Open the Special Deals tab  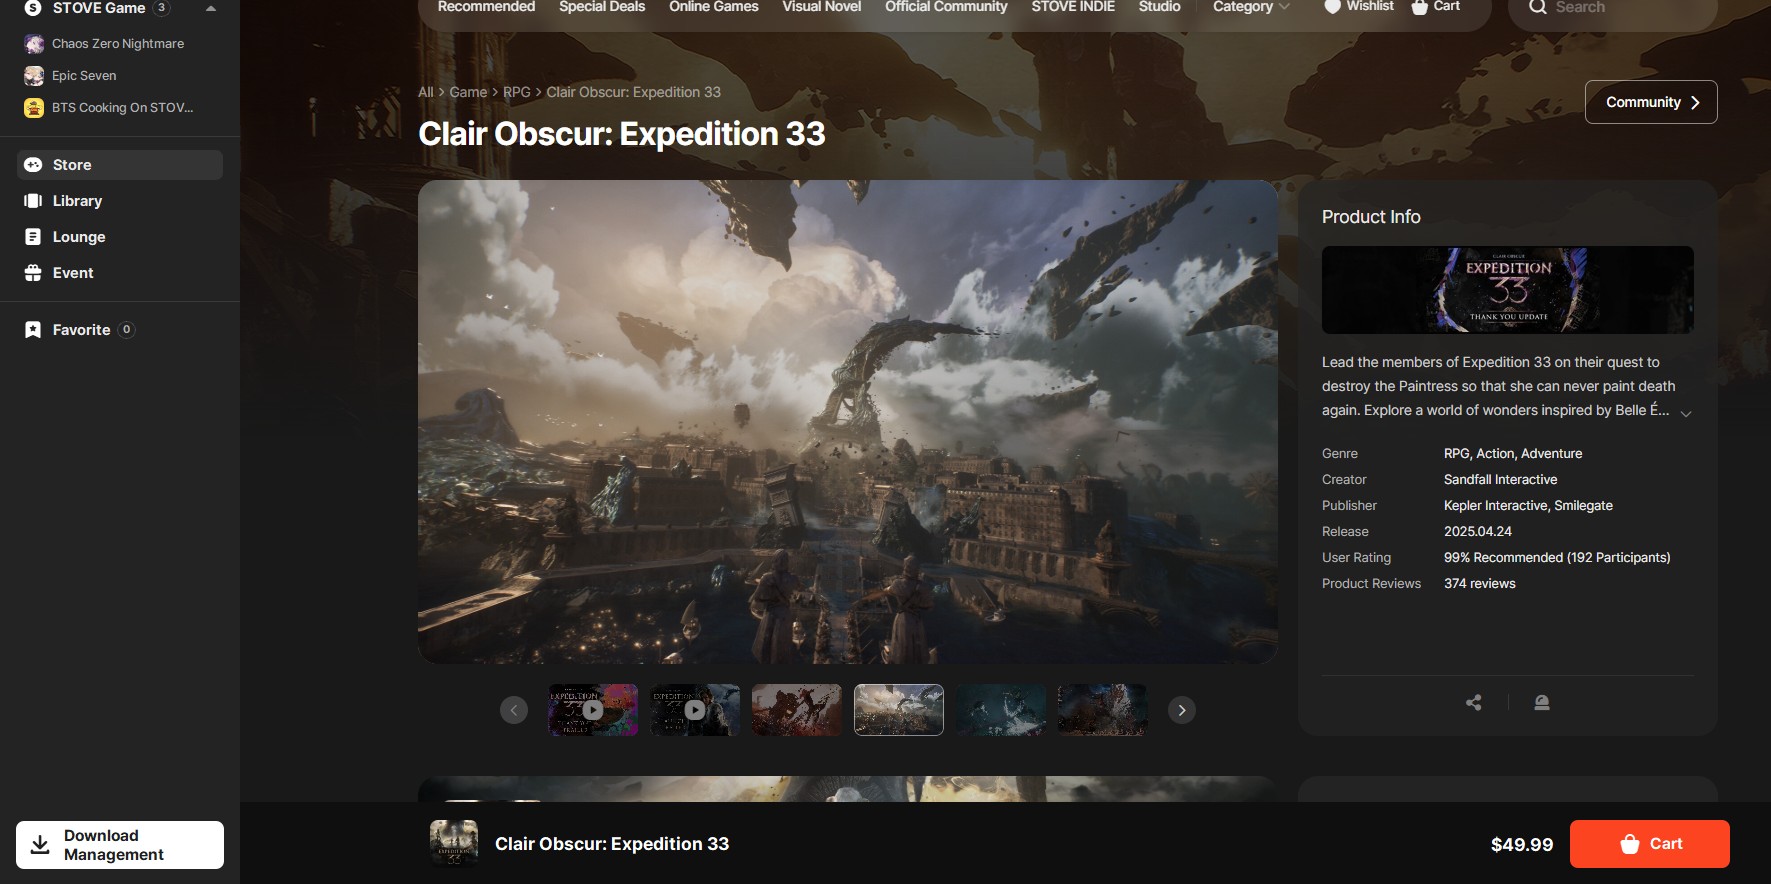602,6
